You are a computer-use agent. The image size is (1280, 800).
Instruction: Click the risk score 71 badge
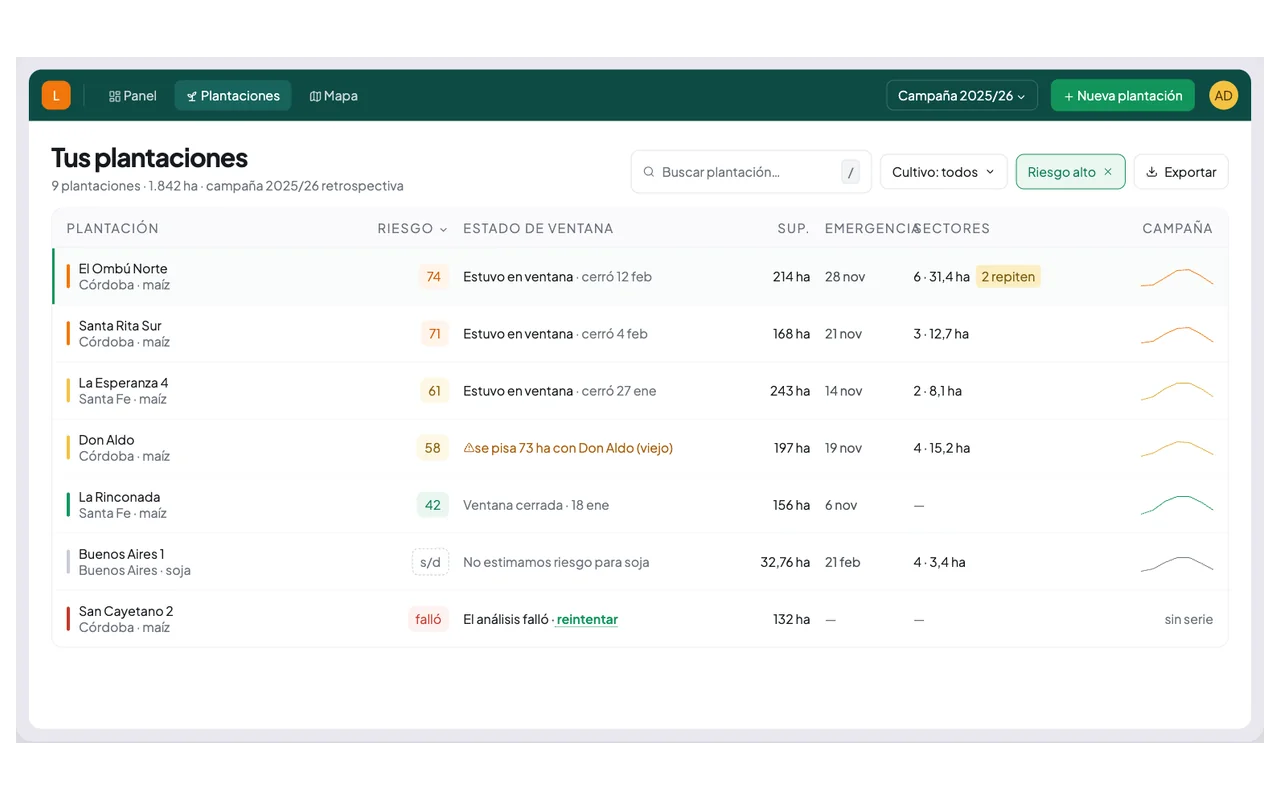tap(434, 334)
